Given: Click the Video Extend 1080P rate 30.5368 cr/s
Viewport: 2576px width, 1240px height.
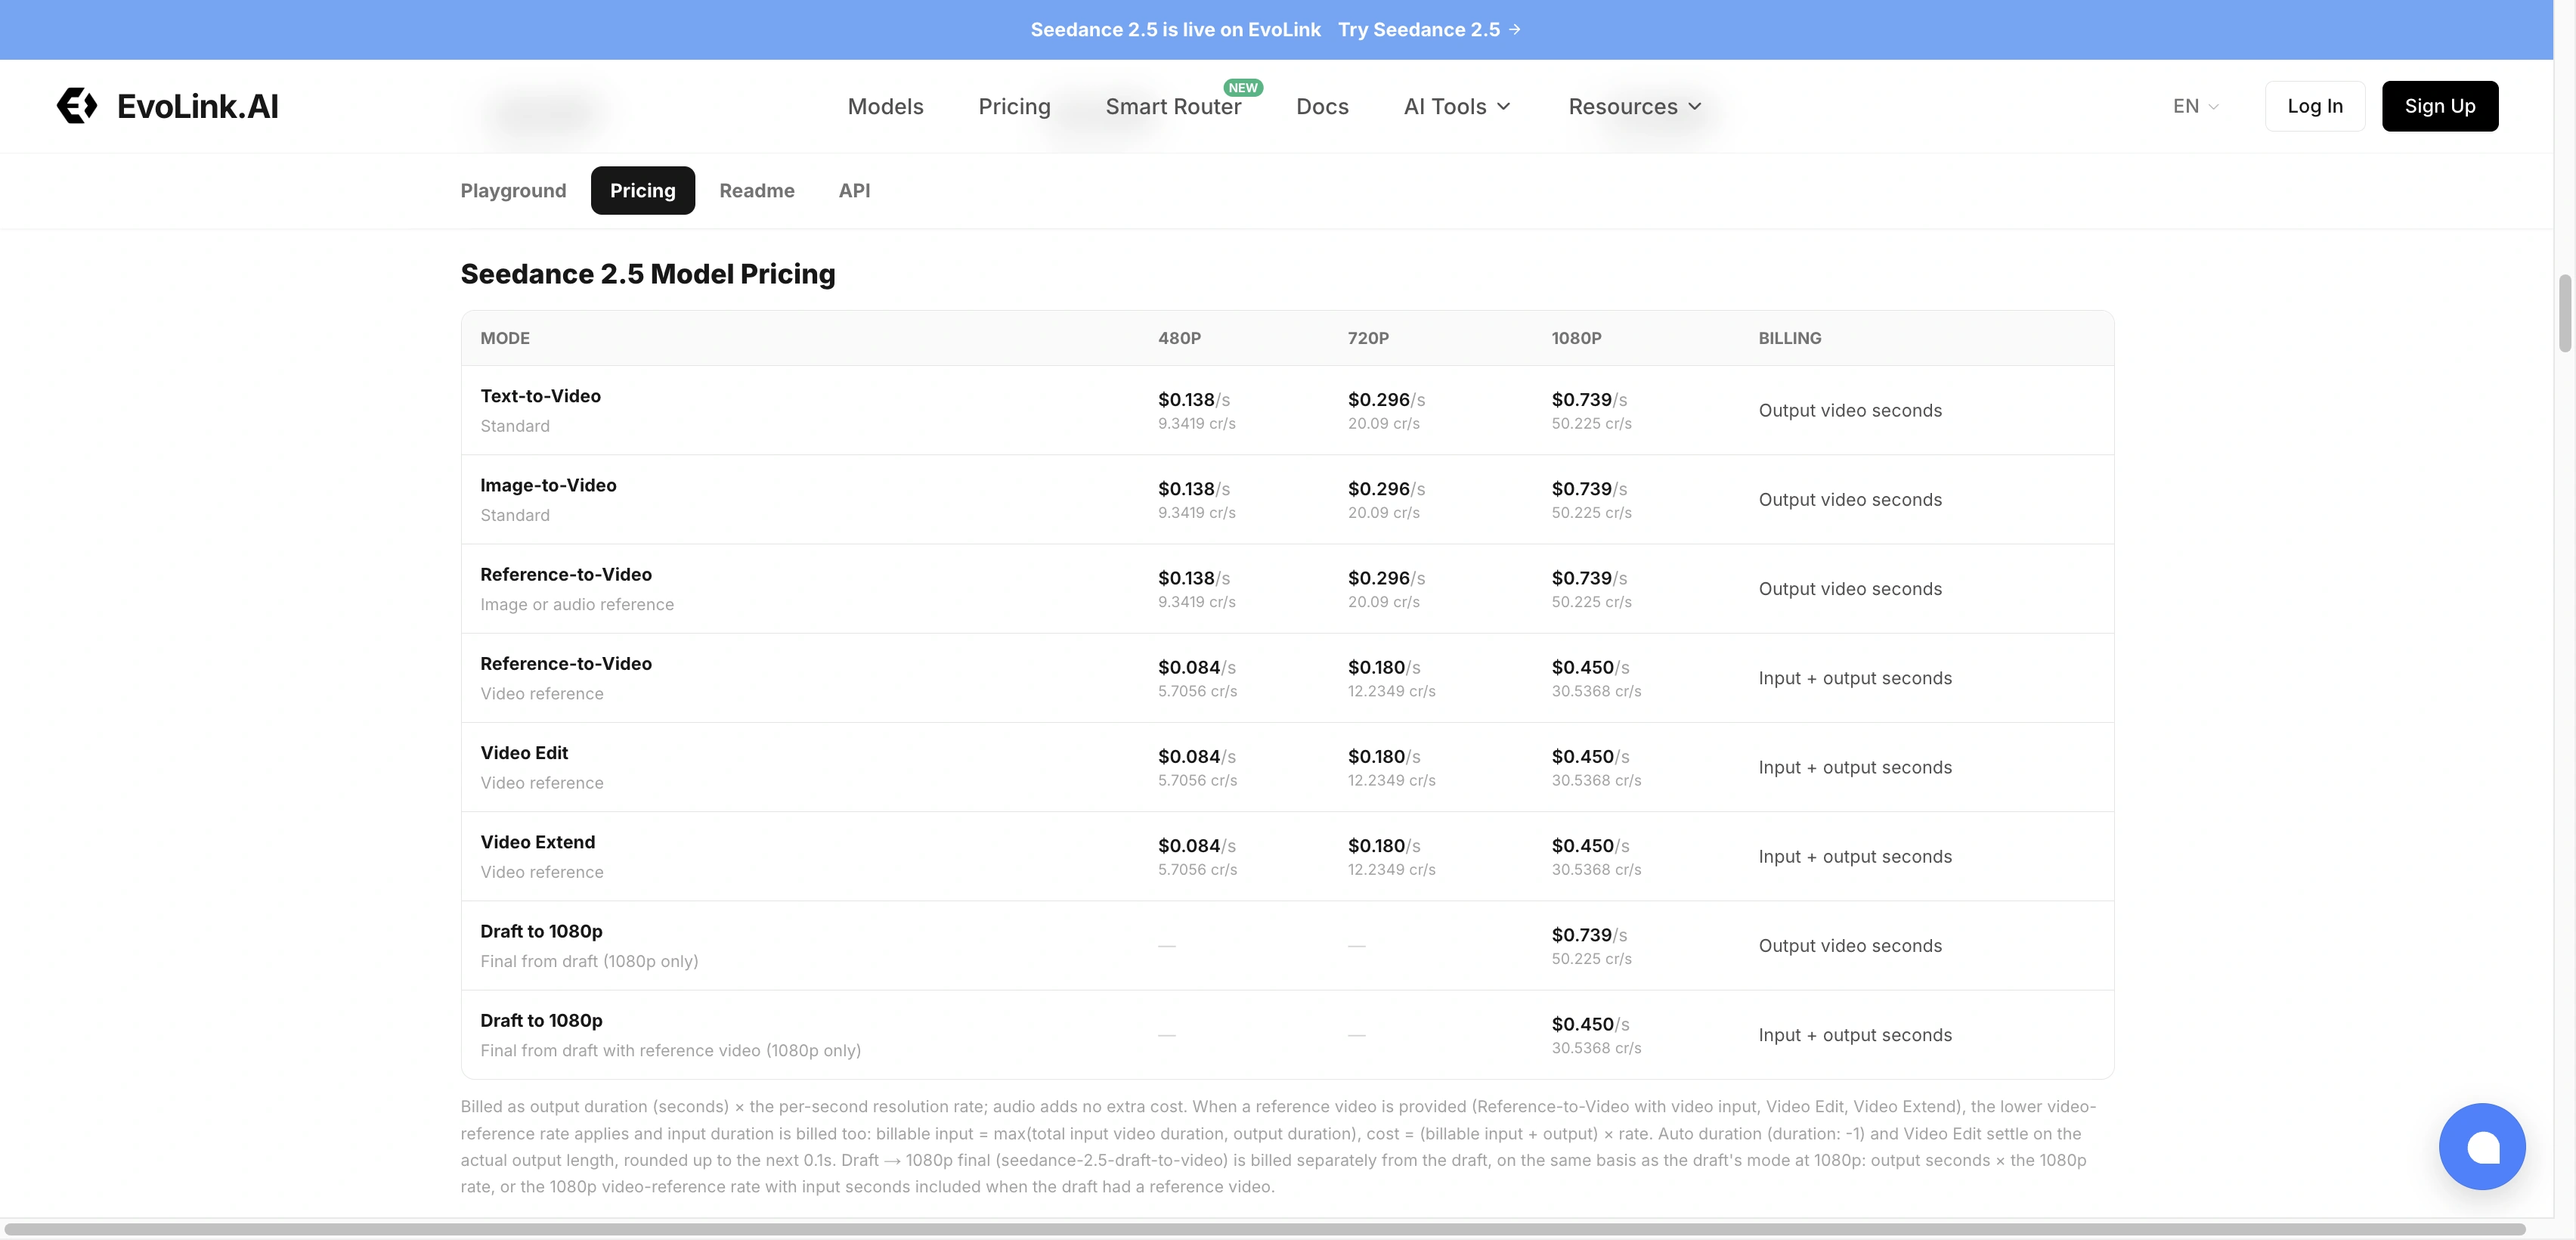Looking at the screenshot, I should pyautogui.click(x=1596, y=870).
